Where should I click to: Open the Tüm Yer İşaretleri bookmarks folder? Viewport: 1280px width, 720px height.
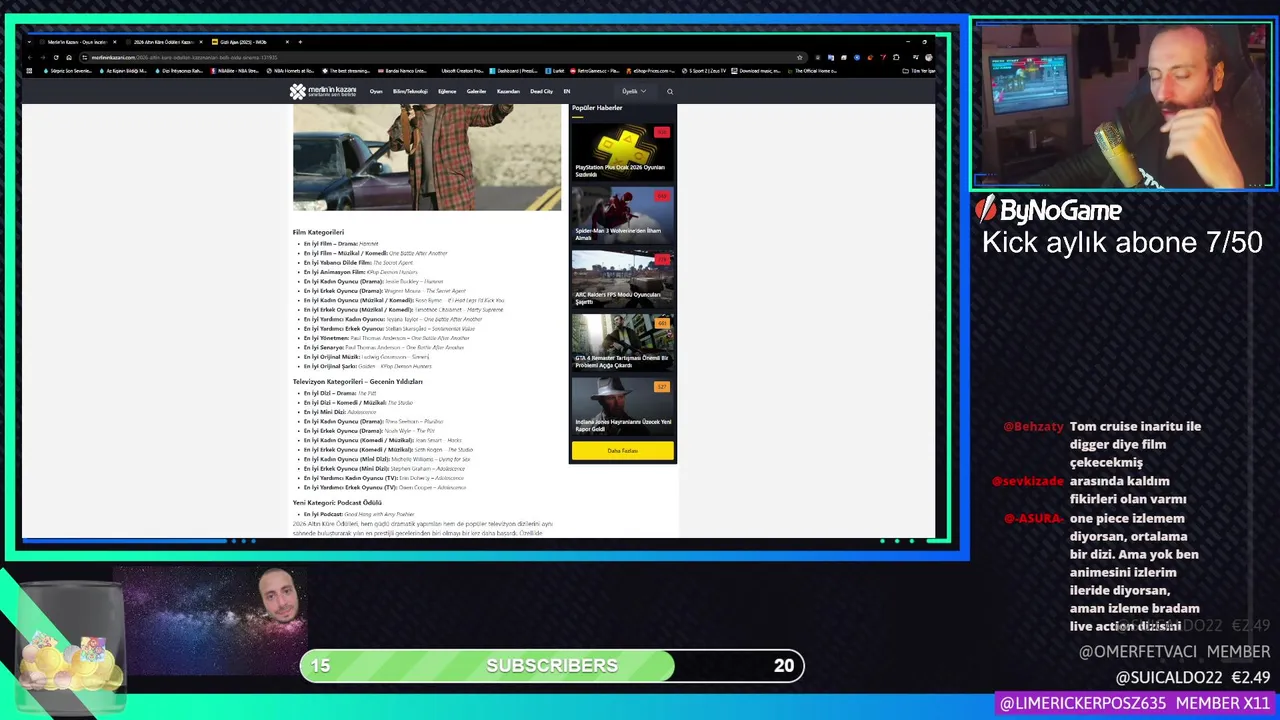[x=917, y=71]
